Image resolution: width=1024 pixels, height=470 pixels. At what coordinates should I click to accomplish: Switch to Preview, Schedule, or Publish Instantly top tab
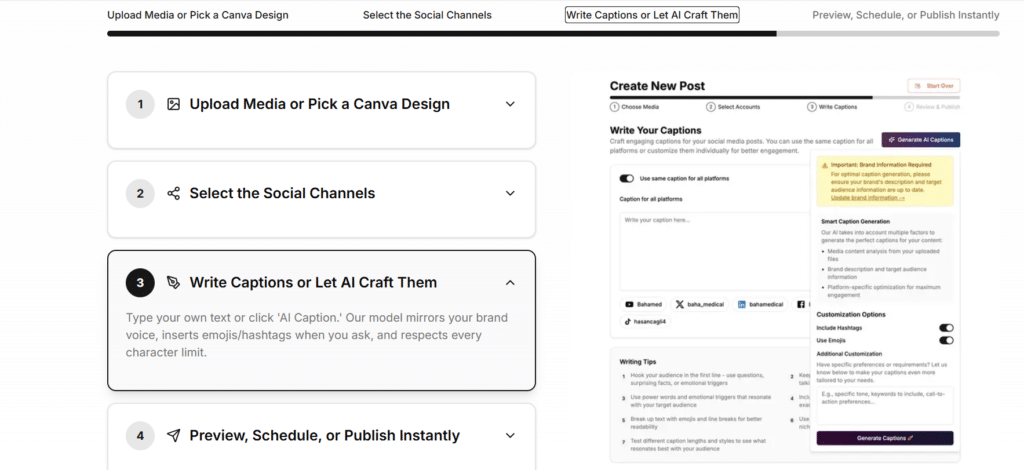905,15
